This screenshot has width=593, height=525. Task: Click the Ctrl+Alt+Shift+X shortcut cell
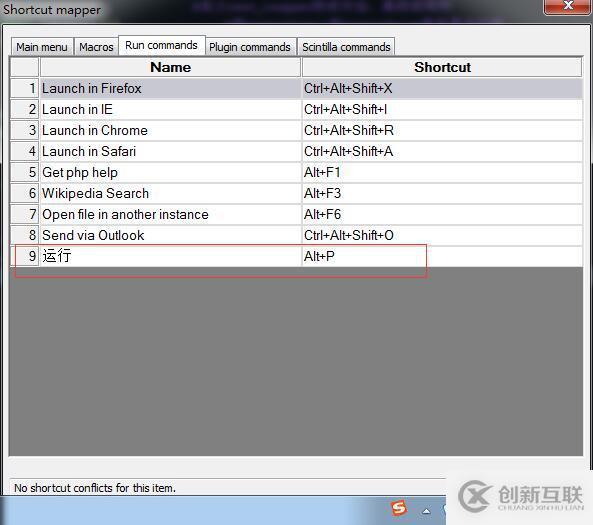(442, 89)
